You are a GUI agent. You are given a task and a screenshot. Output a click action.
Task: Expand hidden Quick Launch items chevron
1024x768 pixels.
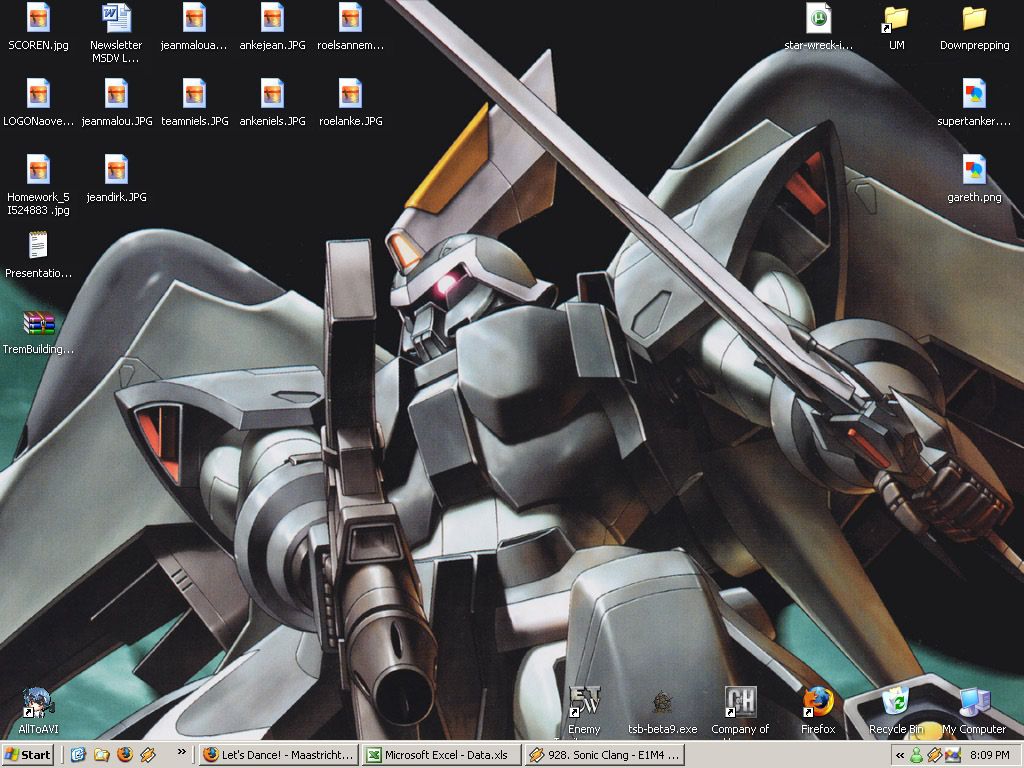click(x=182, y=752)
